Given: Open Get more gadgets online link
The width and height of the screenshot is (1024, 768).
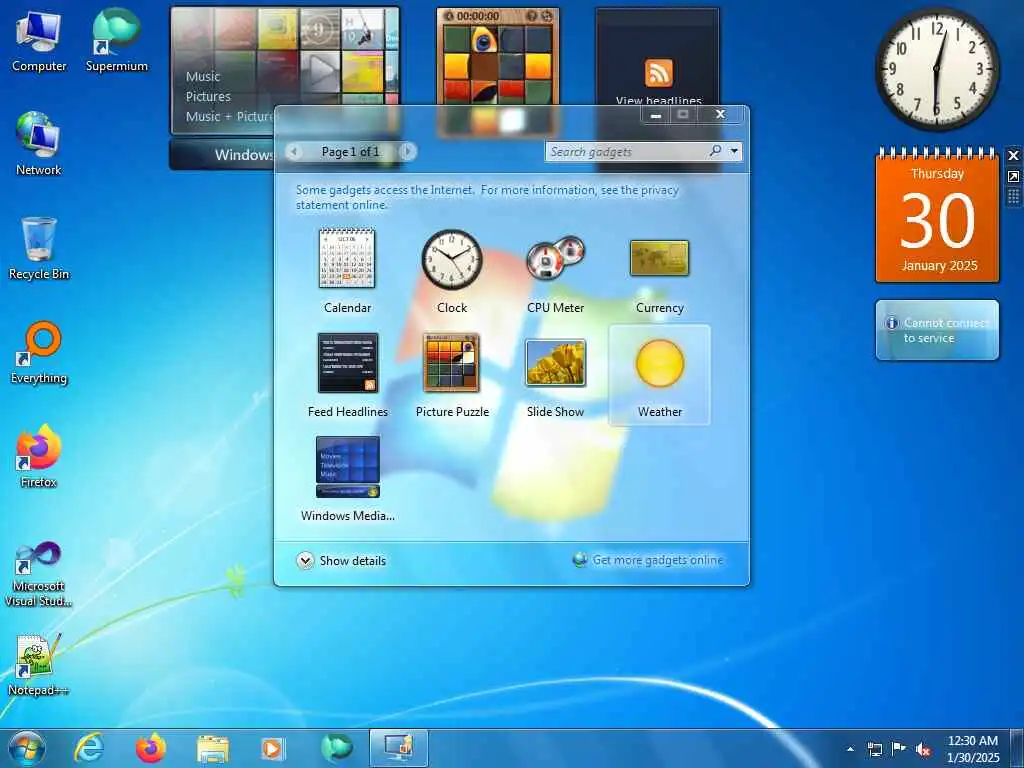Looking at the screenshot, I should click(658, 560).
